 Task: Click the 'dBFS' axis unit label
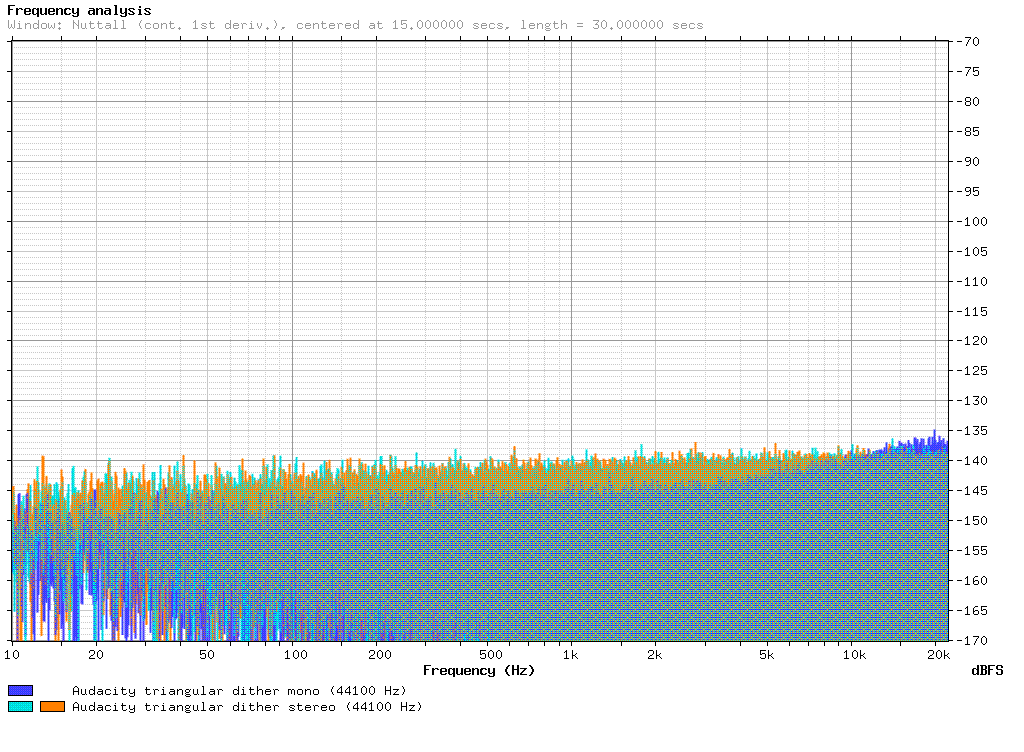click(988, 671)
